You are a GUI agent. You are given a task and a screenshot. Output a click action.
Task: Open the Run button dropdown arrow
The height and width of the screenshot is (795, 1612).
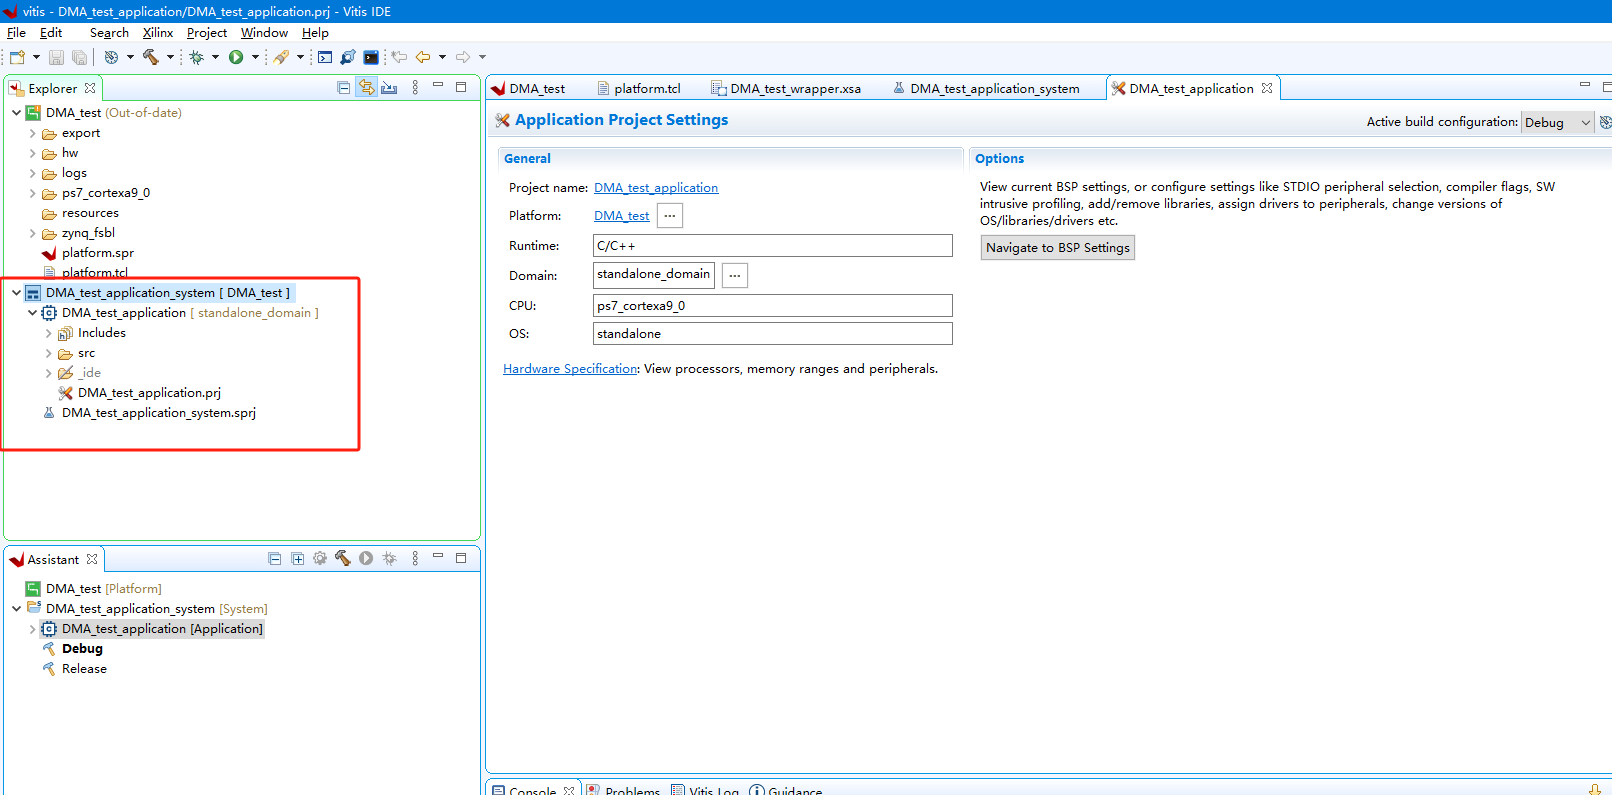[255, 57]
